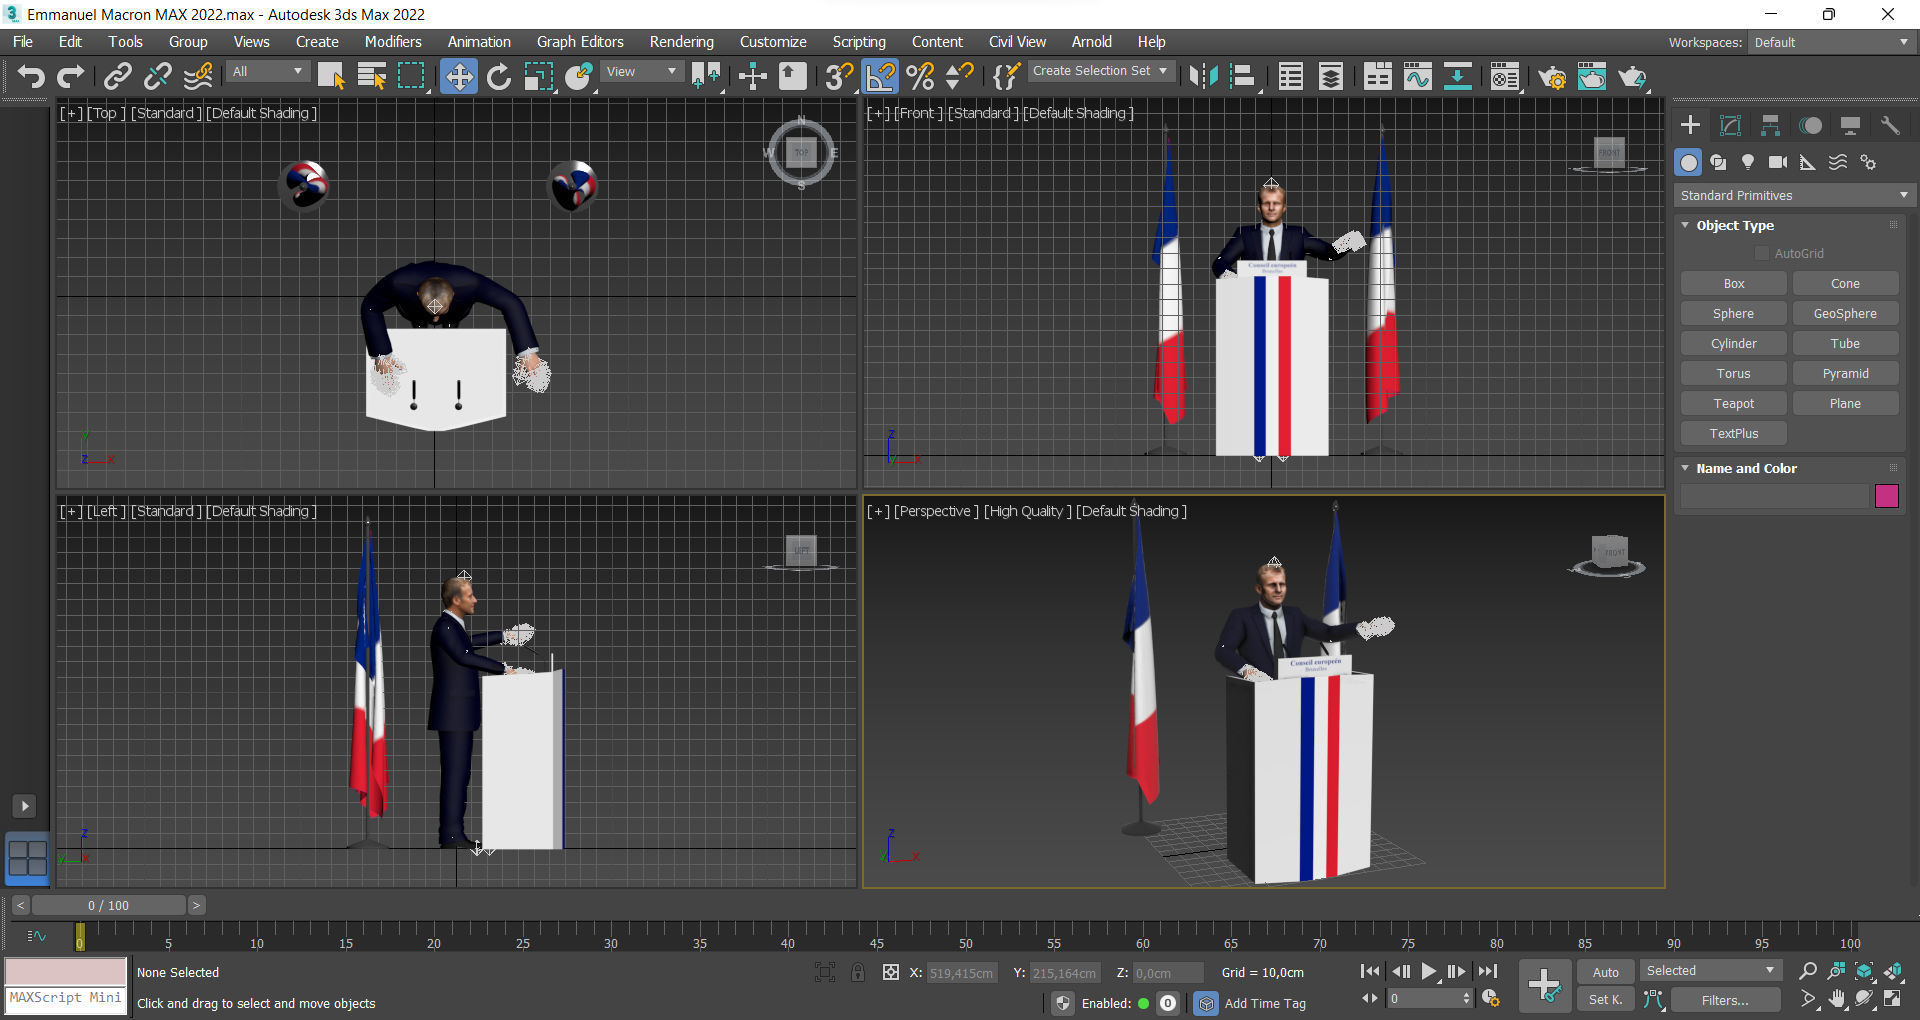
Task: Click the Bind to Space Warp icon
Action: pyautogui.click(x=198, y=76)
